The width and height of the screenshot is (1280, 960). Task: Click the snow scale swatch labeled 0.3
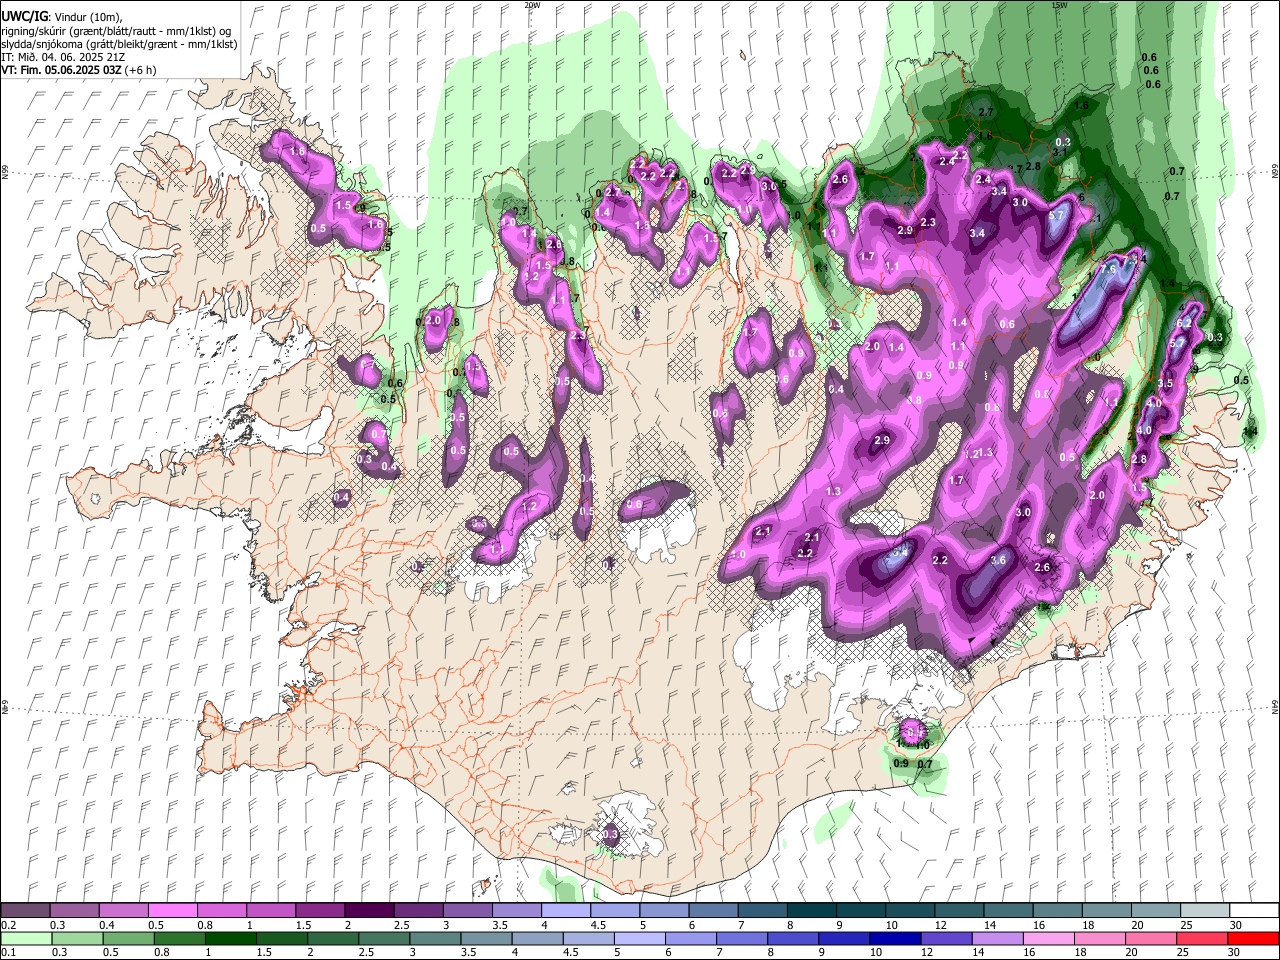coord(74,911)
